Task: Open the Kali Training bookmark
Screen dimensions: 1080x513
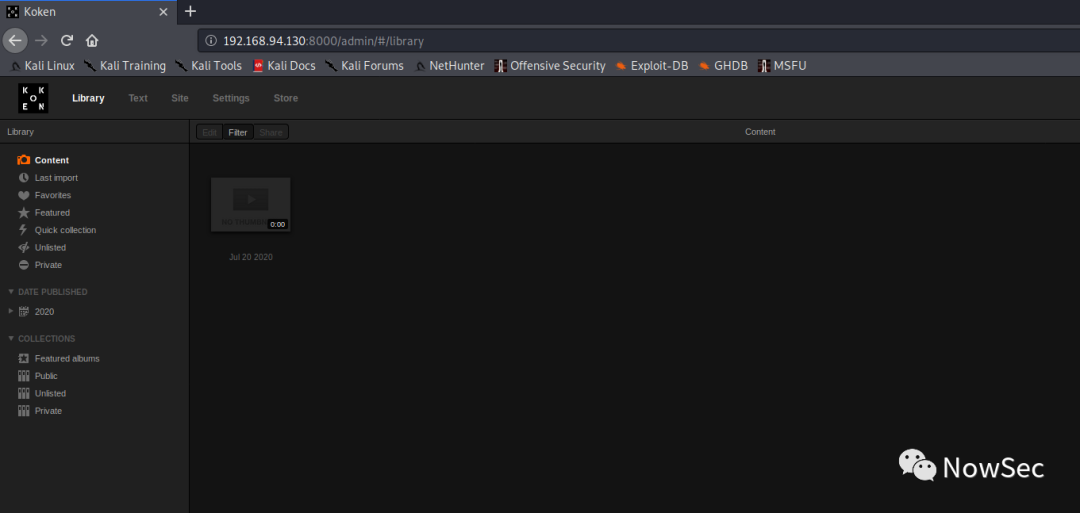Action: [x=125, y=66]
